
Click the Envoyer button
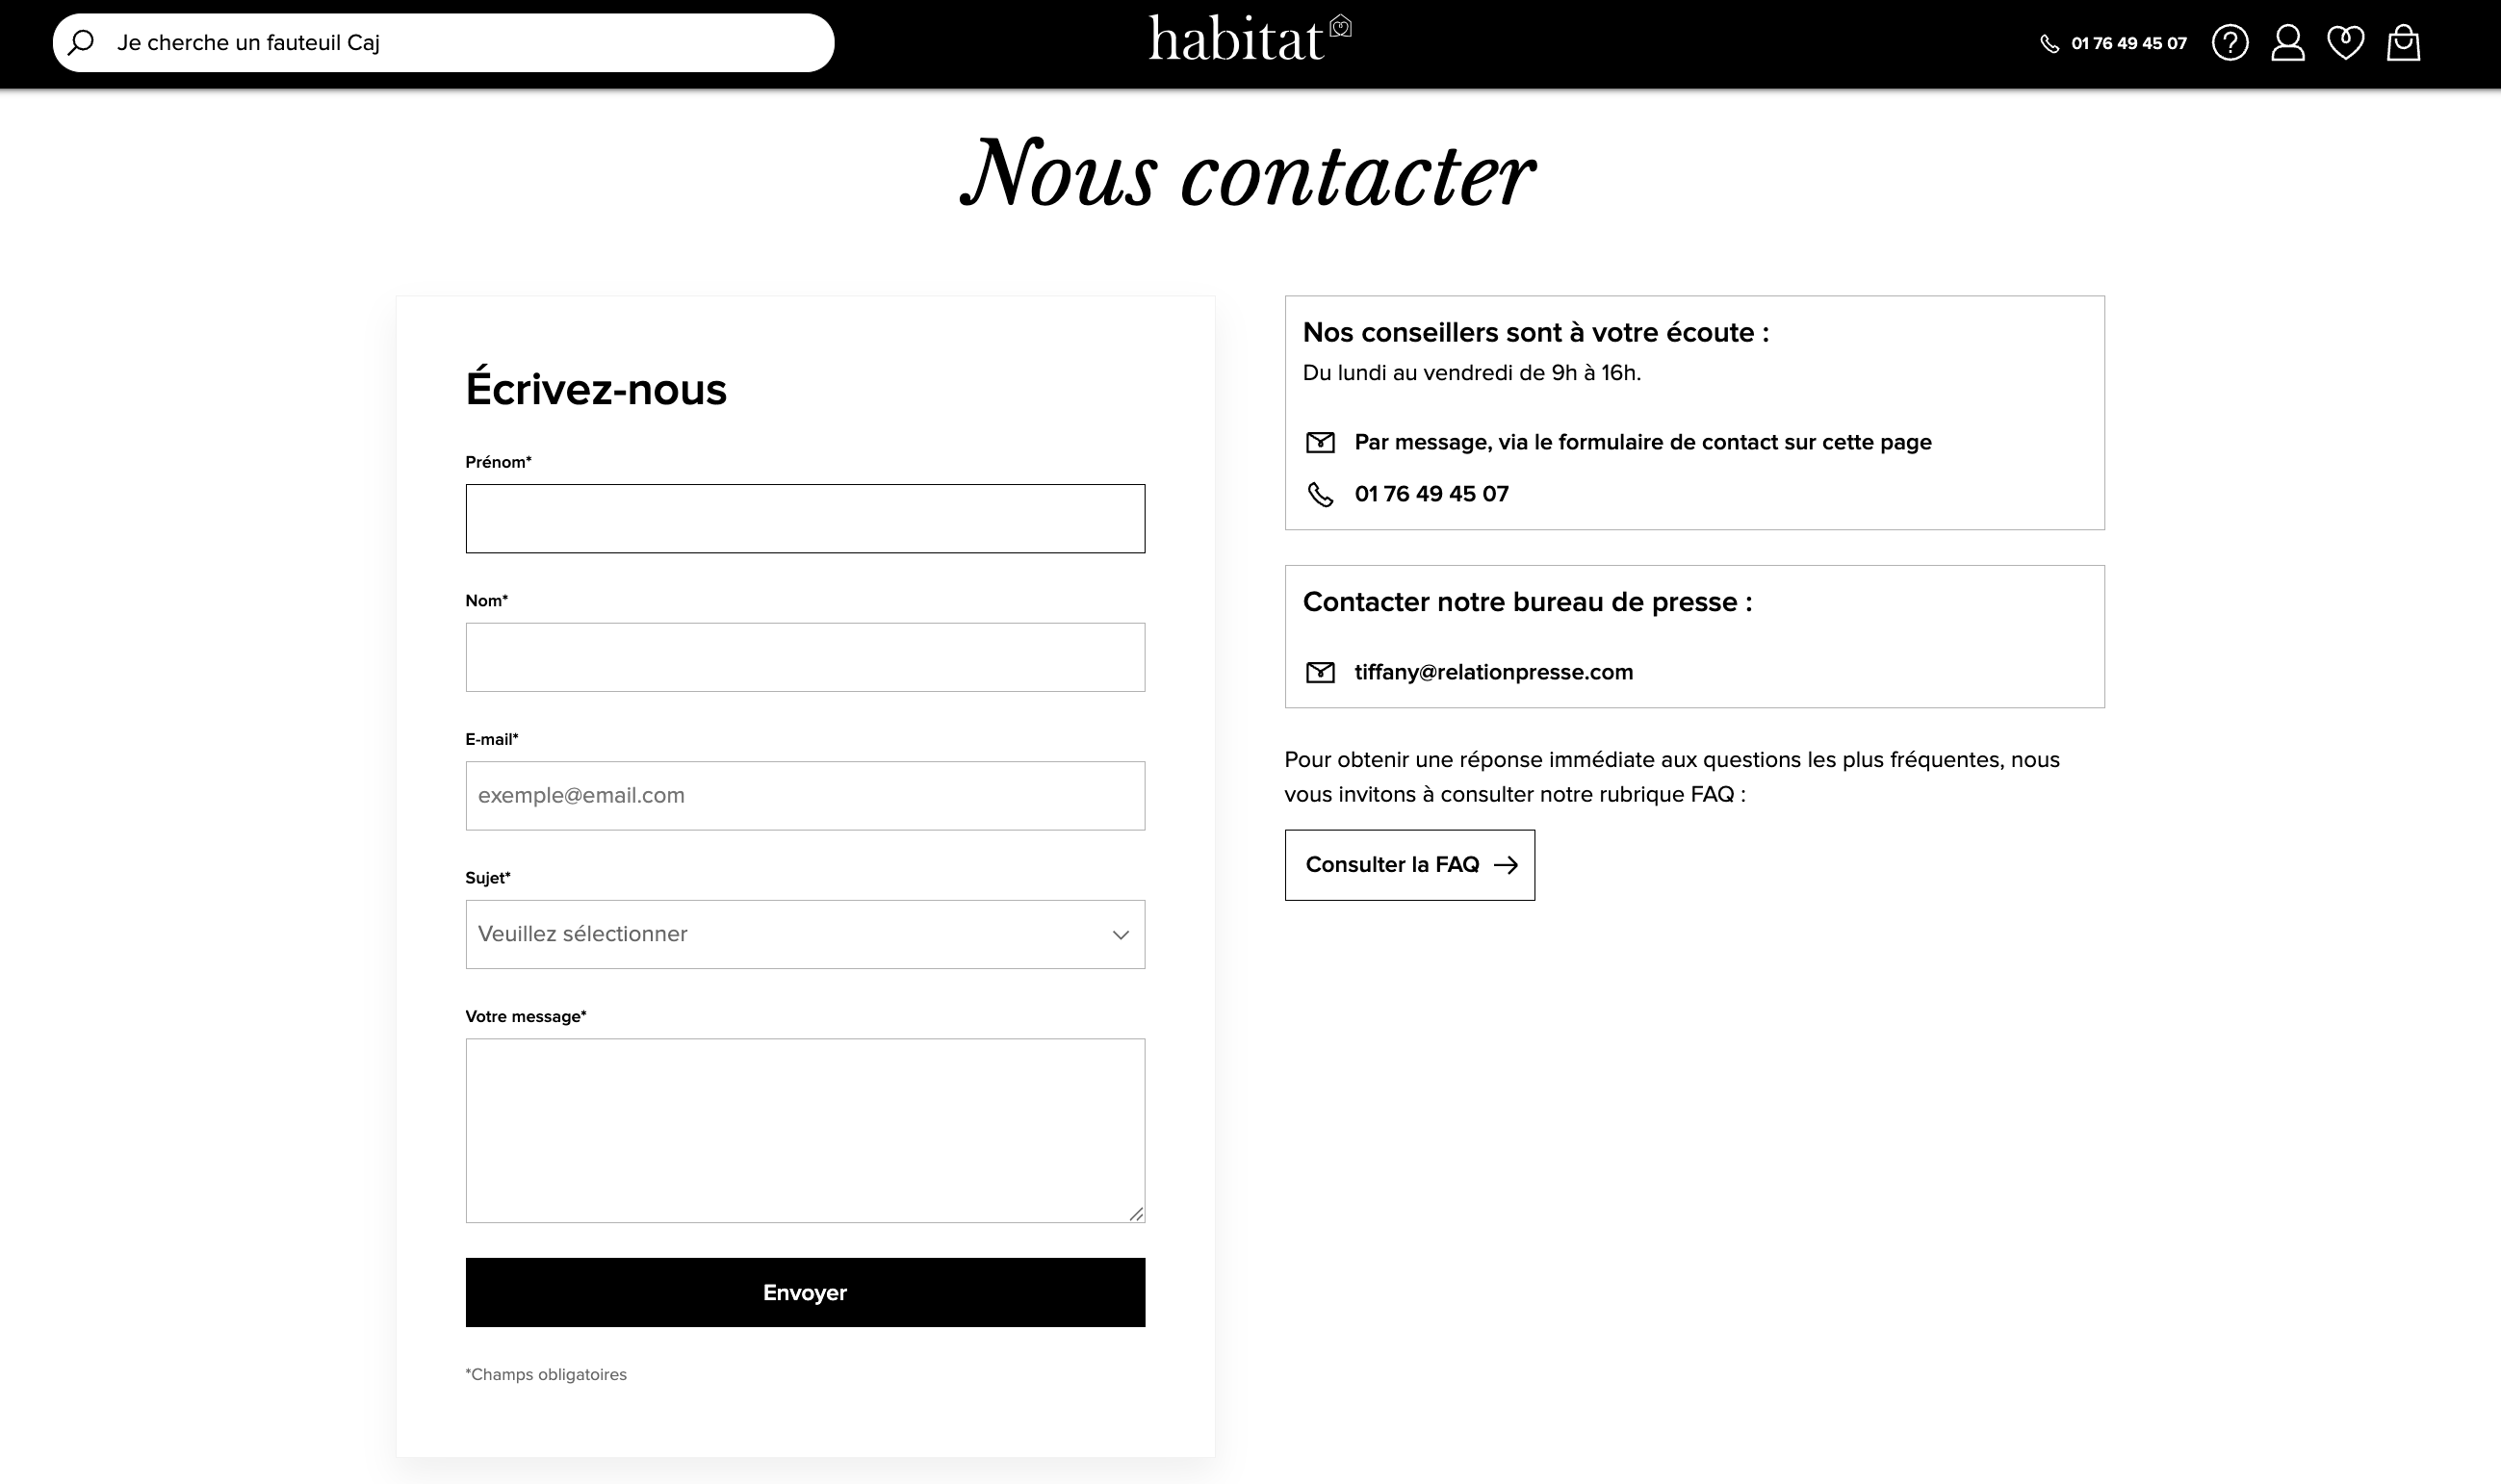tap(805, 1292)
